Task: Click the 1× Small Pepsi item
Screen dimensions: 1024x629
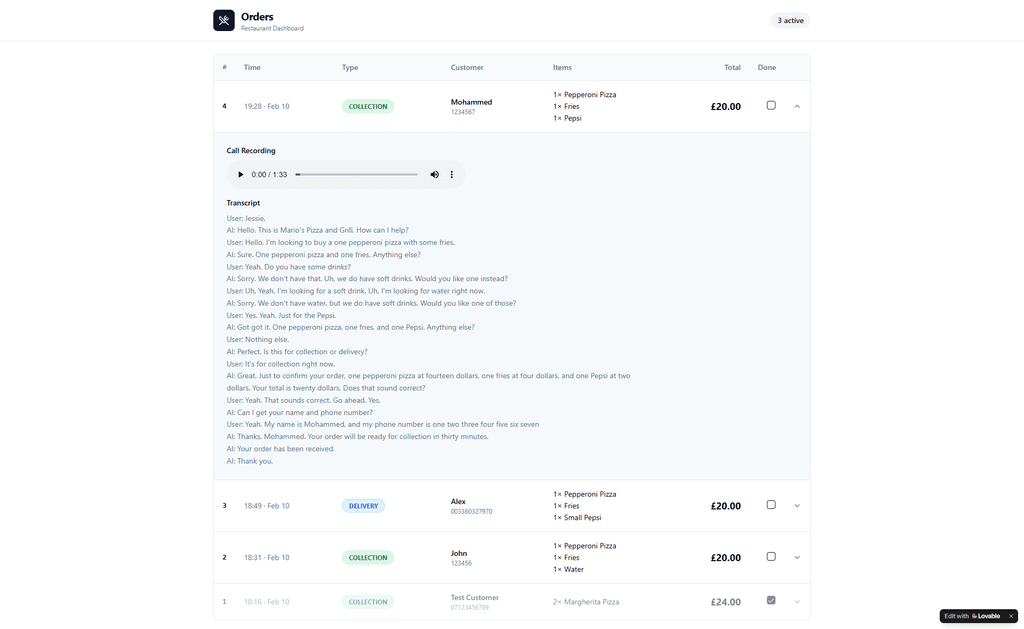Action: click(x=577, y=518)
